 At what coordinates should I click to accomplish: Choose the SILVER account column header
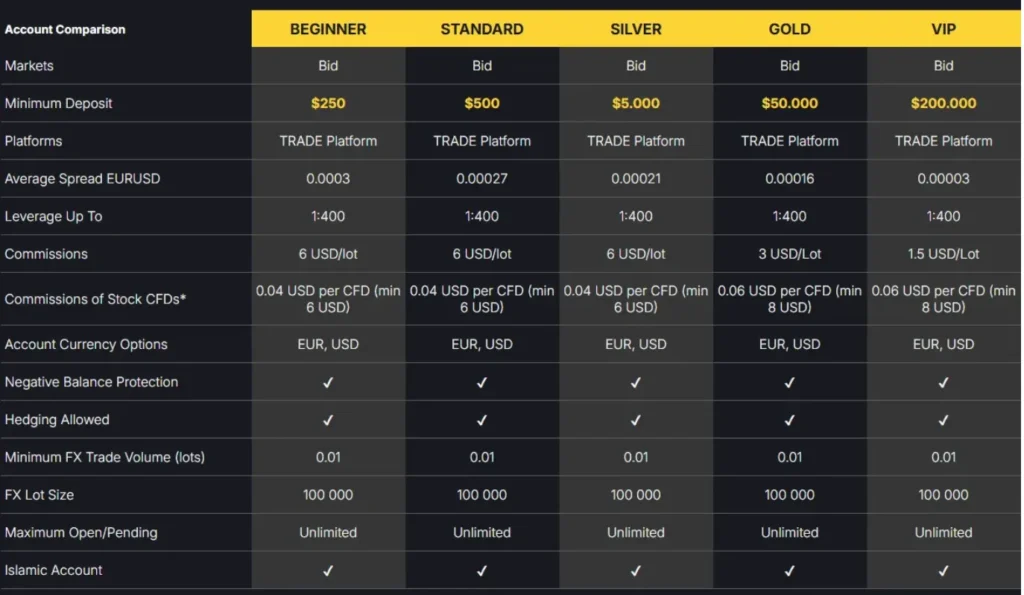tap(636, 29)
